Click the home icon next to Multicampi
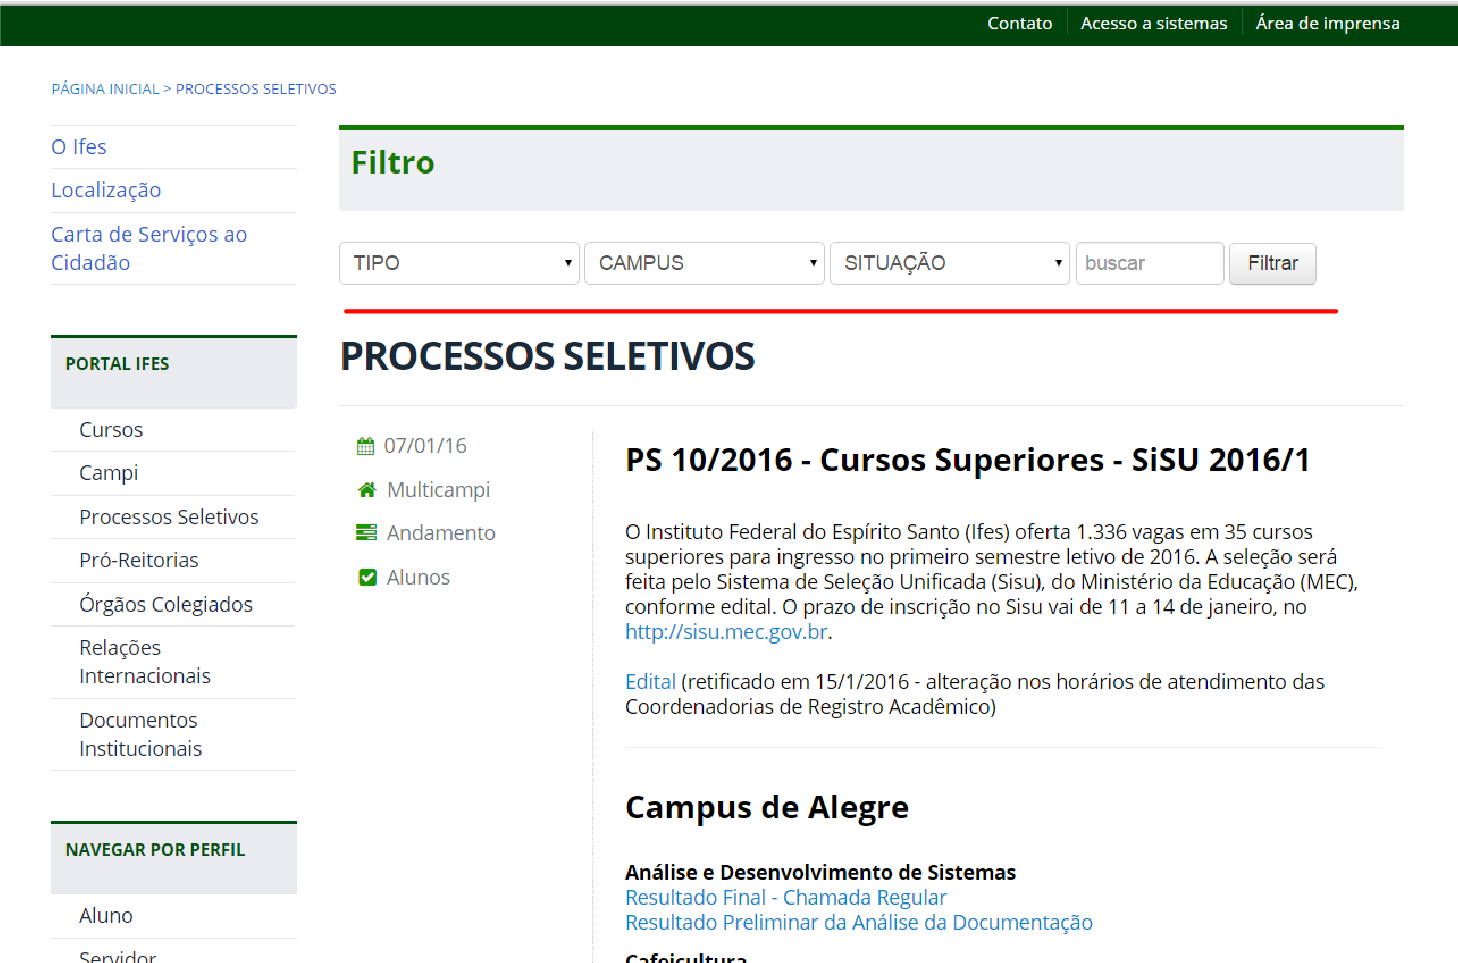Image resolution: width=1458 pixels, height=963 pixels. (x=366, y=489)
